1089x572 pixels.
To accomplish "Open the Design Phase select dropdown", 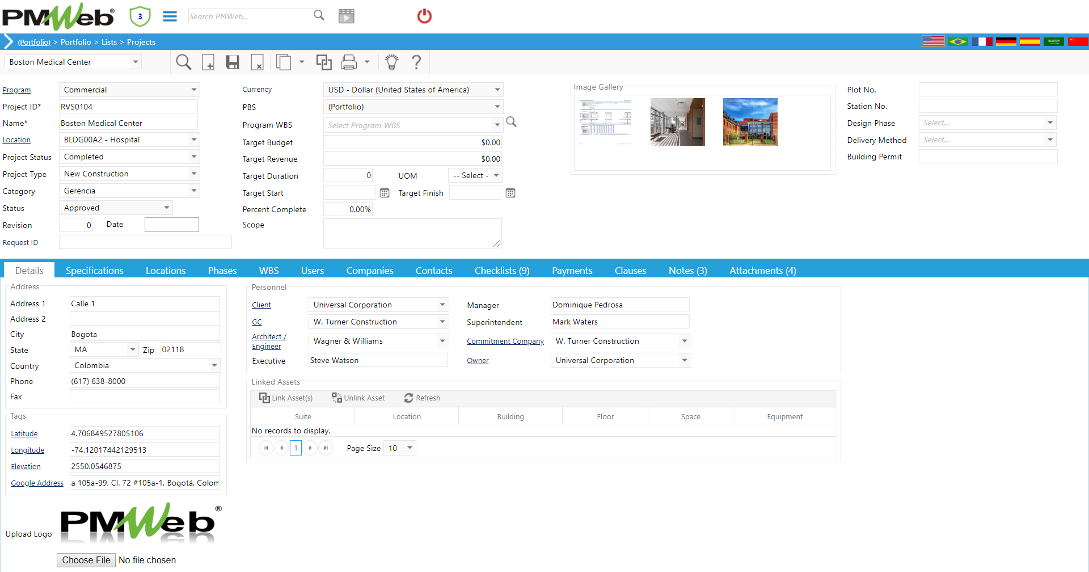I will tap(988, 123).
